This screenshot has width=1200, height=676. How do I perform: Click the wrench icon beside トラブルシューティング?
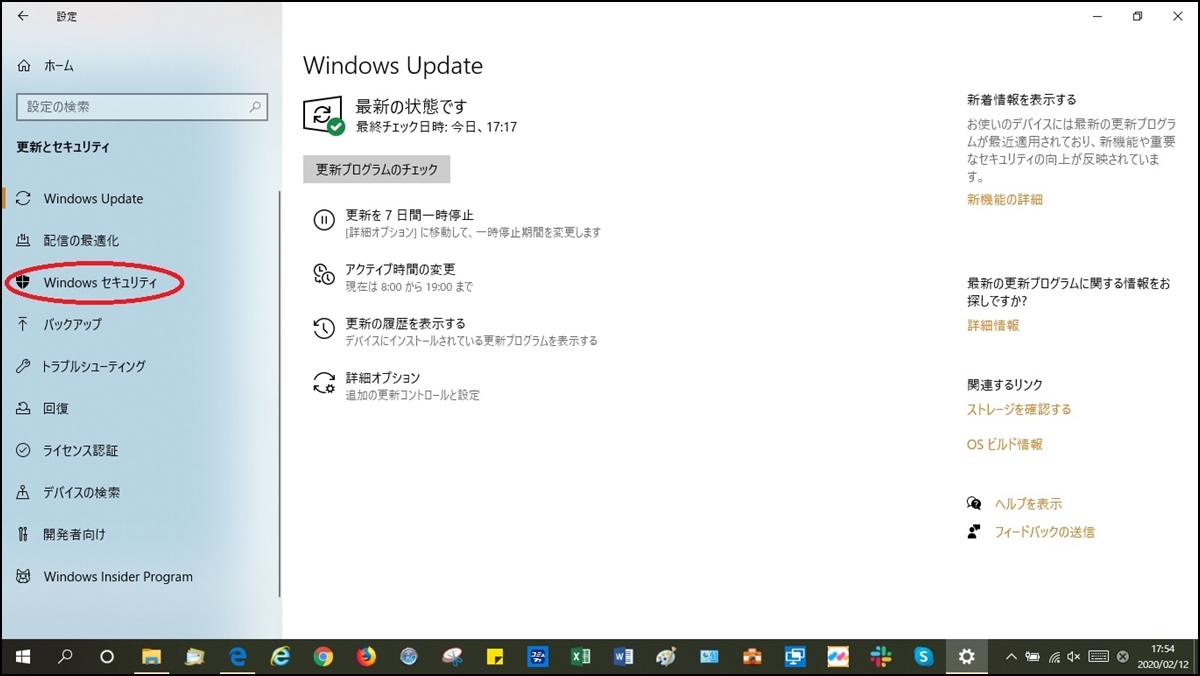[x=24, y=367]
